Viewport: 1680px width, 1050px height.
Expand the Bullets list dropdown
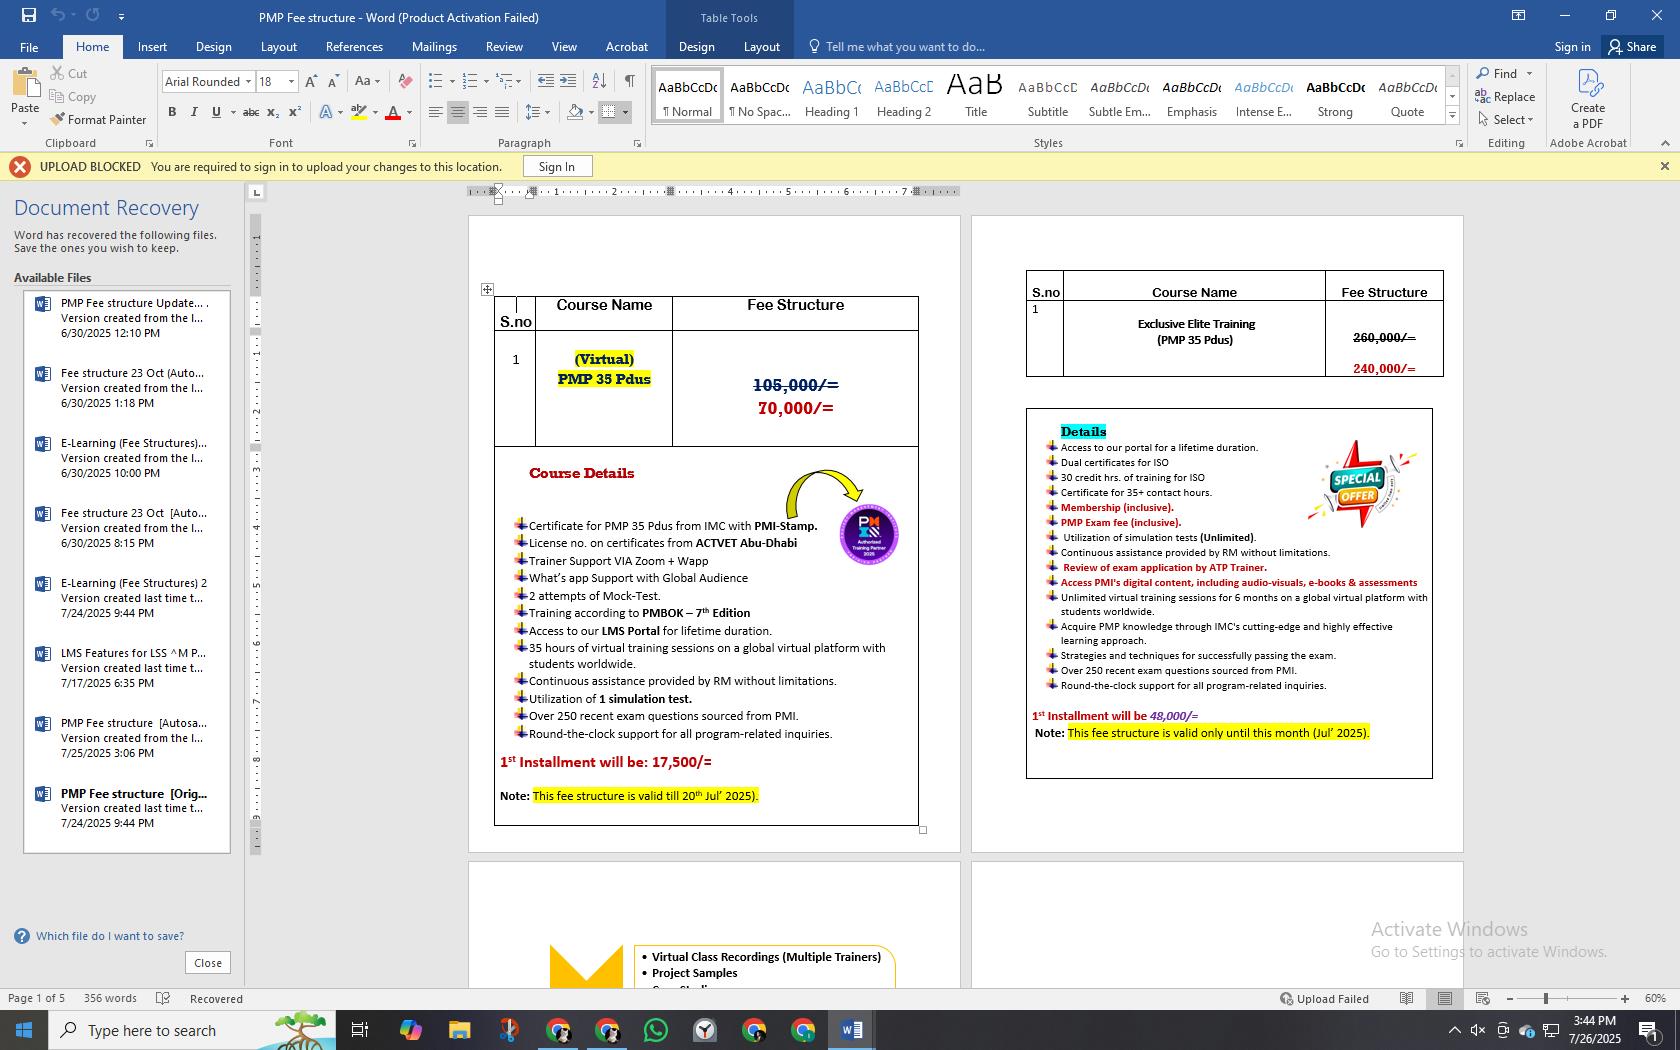(452, 82)
